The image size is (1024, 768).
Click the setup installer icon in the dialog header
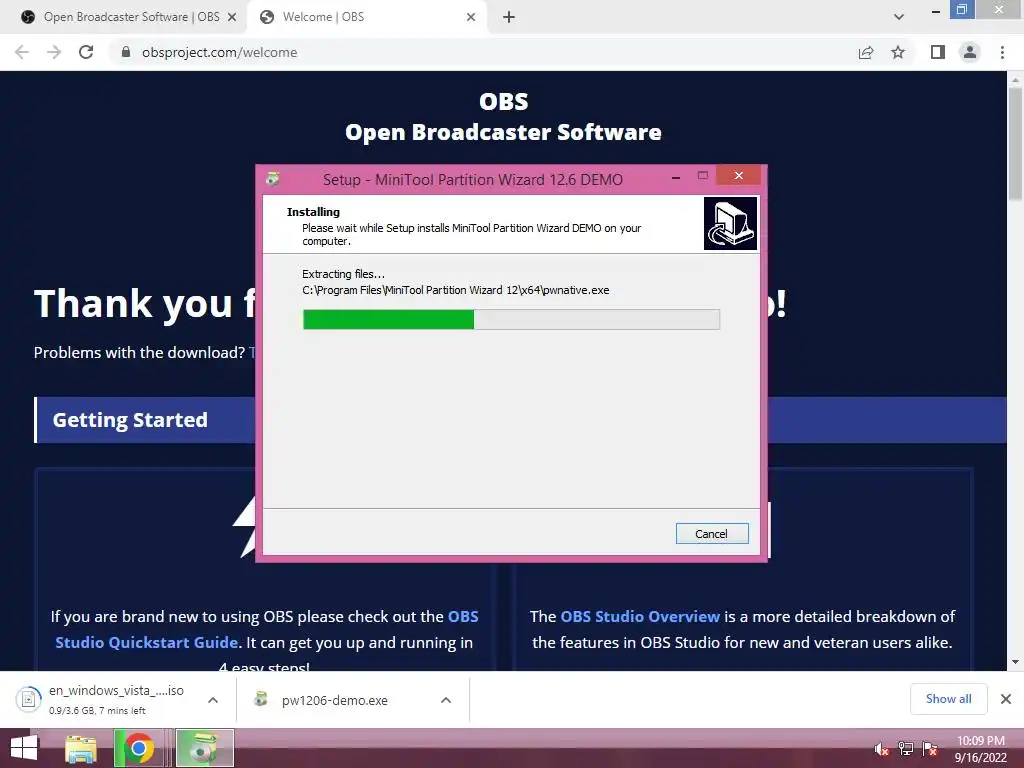point(730,223)
